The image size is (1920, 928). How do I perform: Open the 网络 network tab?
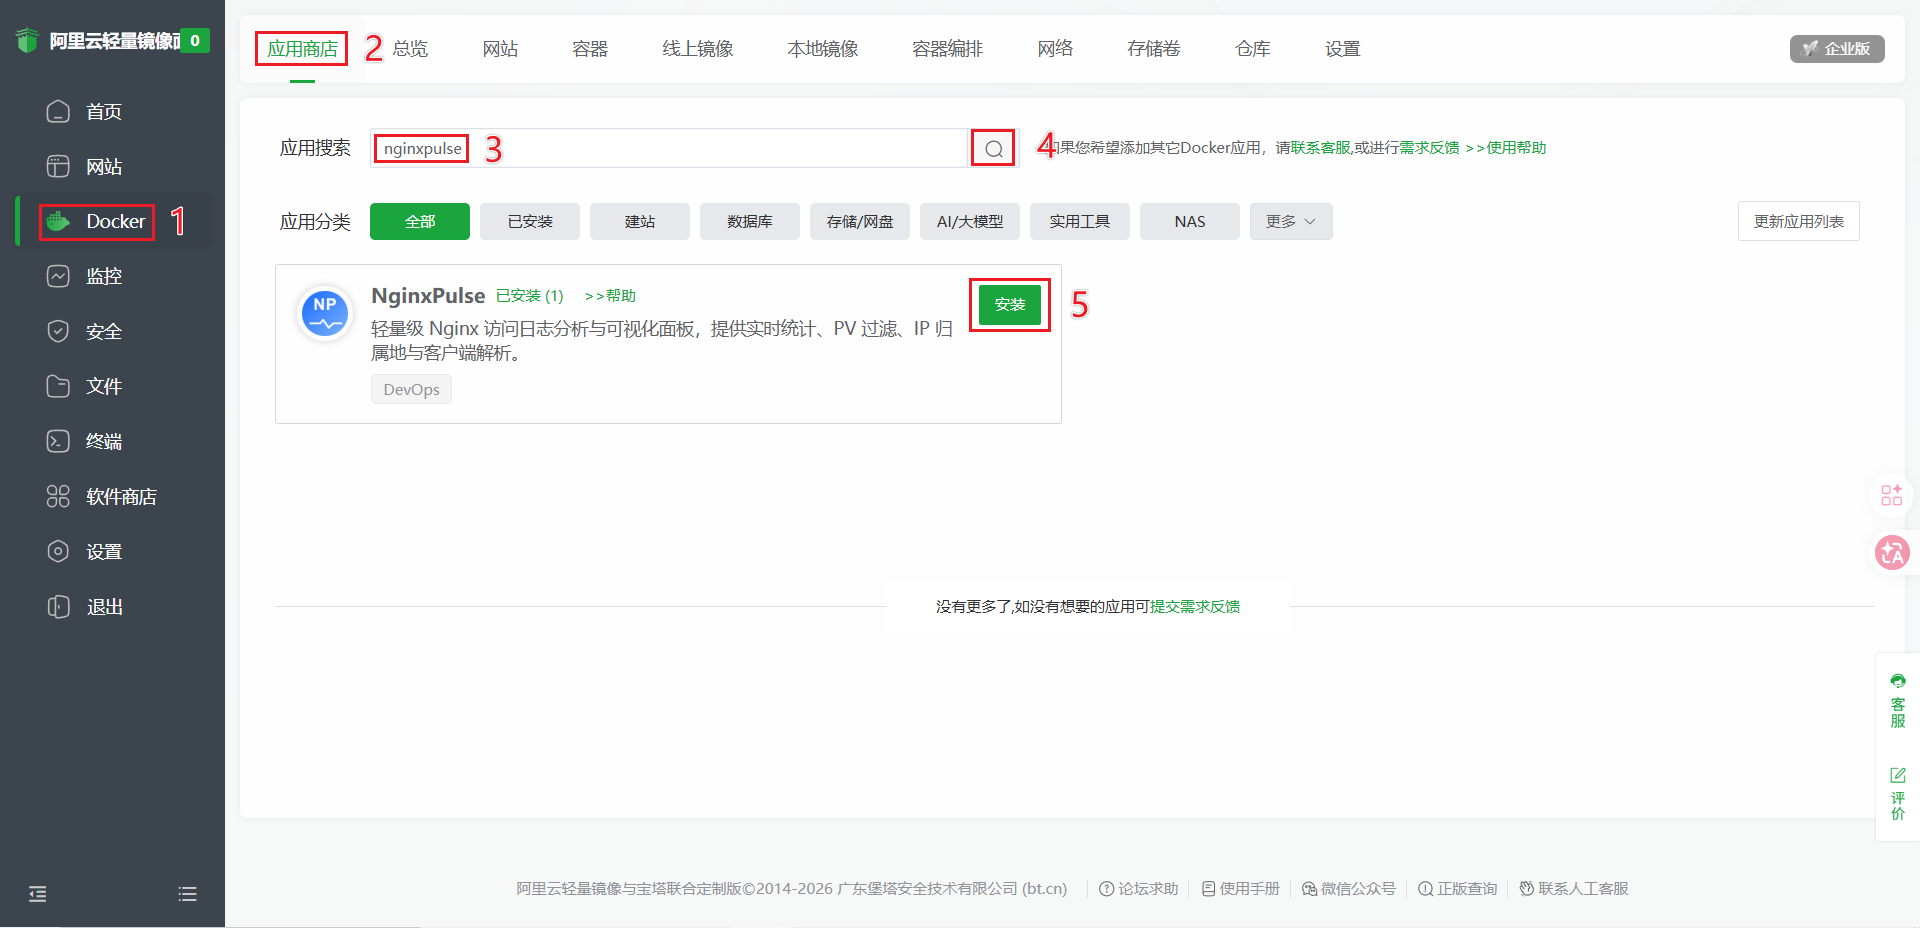coord(1055,48)
